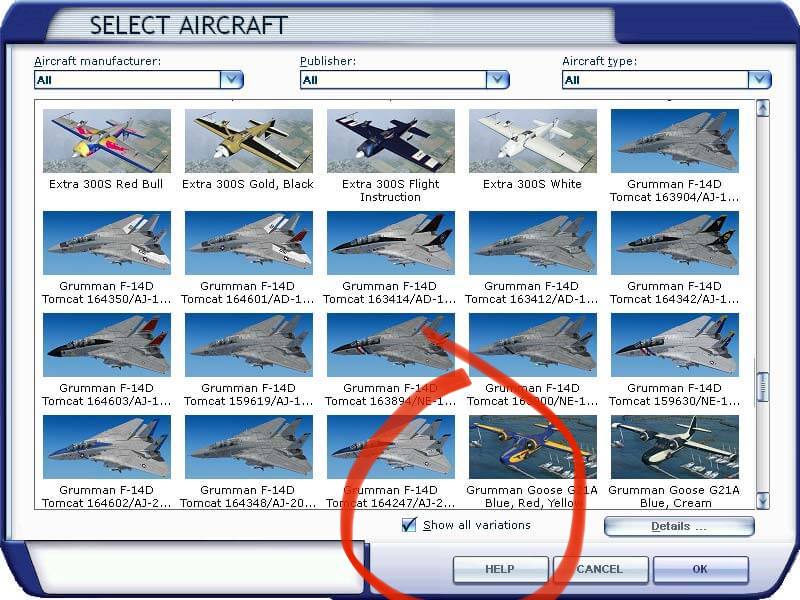This screenshot has height=600, width=800.
Task: Click the 'Extra 300S White' caption text
Action: point(532,184)
